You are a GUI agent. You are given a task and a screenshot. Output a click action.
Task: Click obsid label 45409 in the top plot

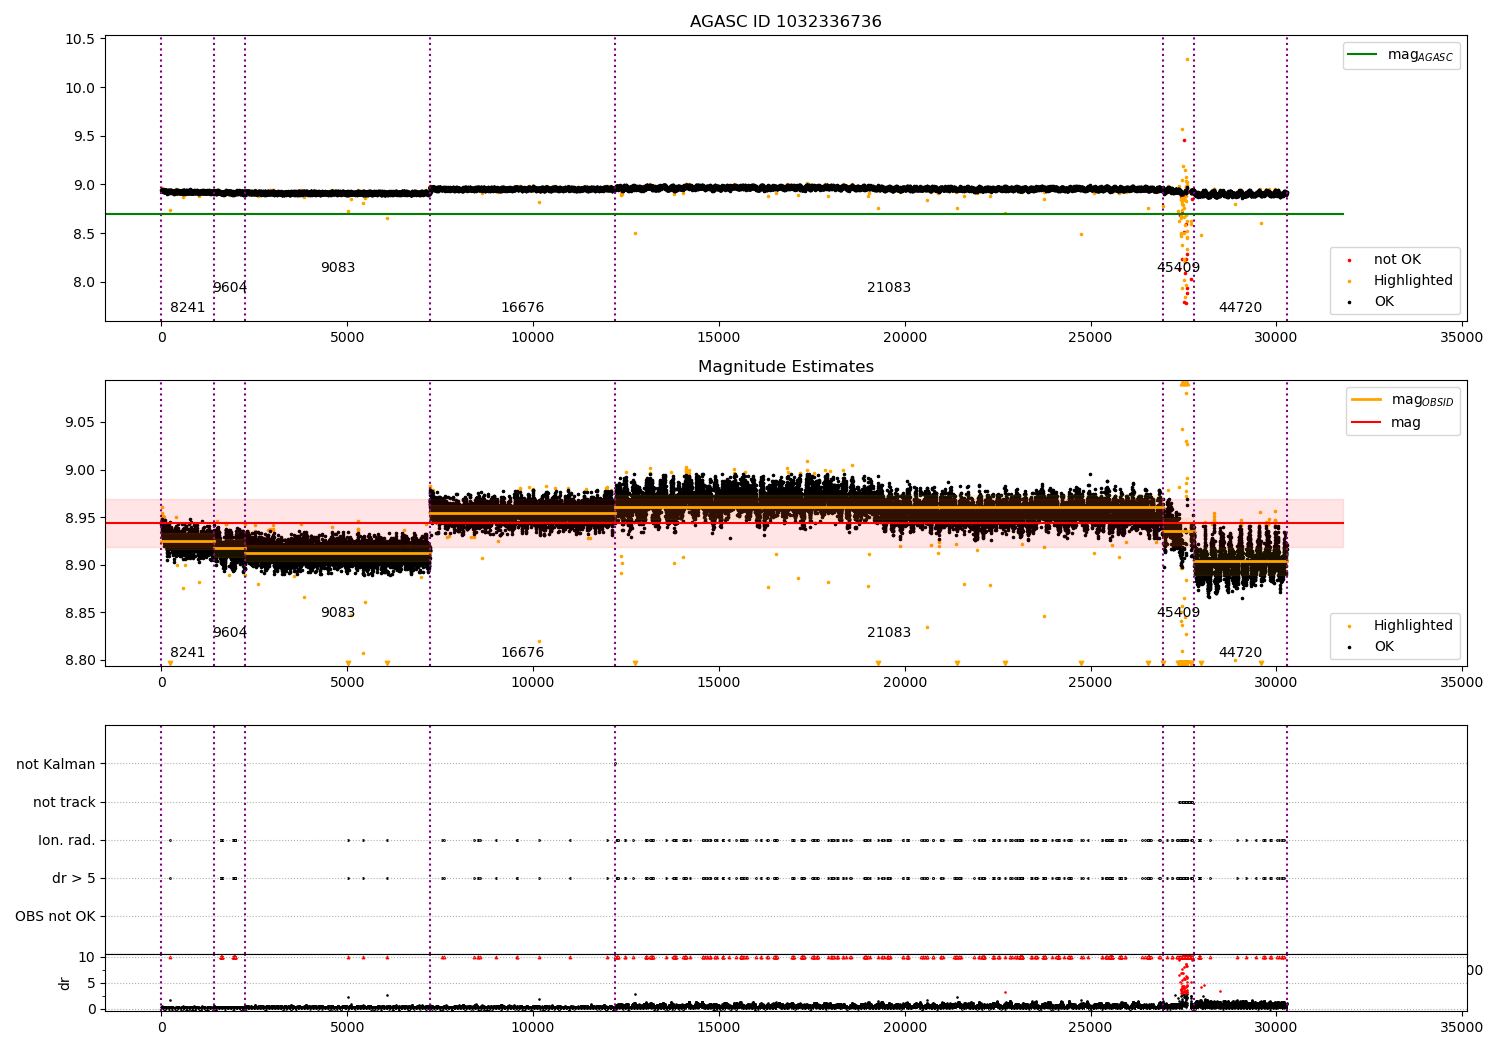point(1178,268)
